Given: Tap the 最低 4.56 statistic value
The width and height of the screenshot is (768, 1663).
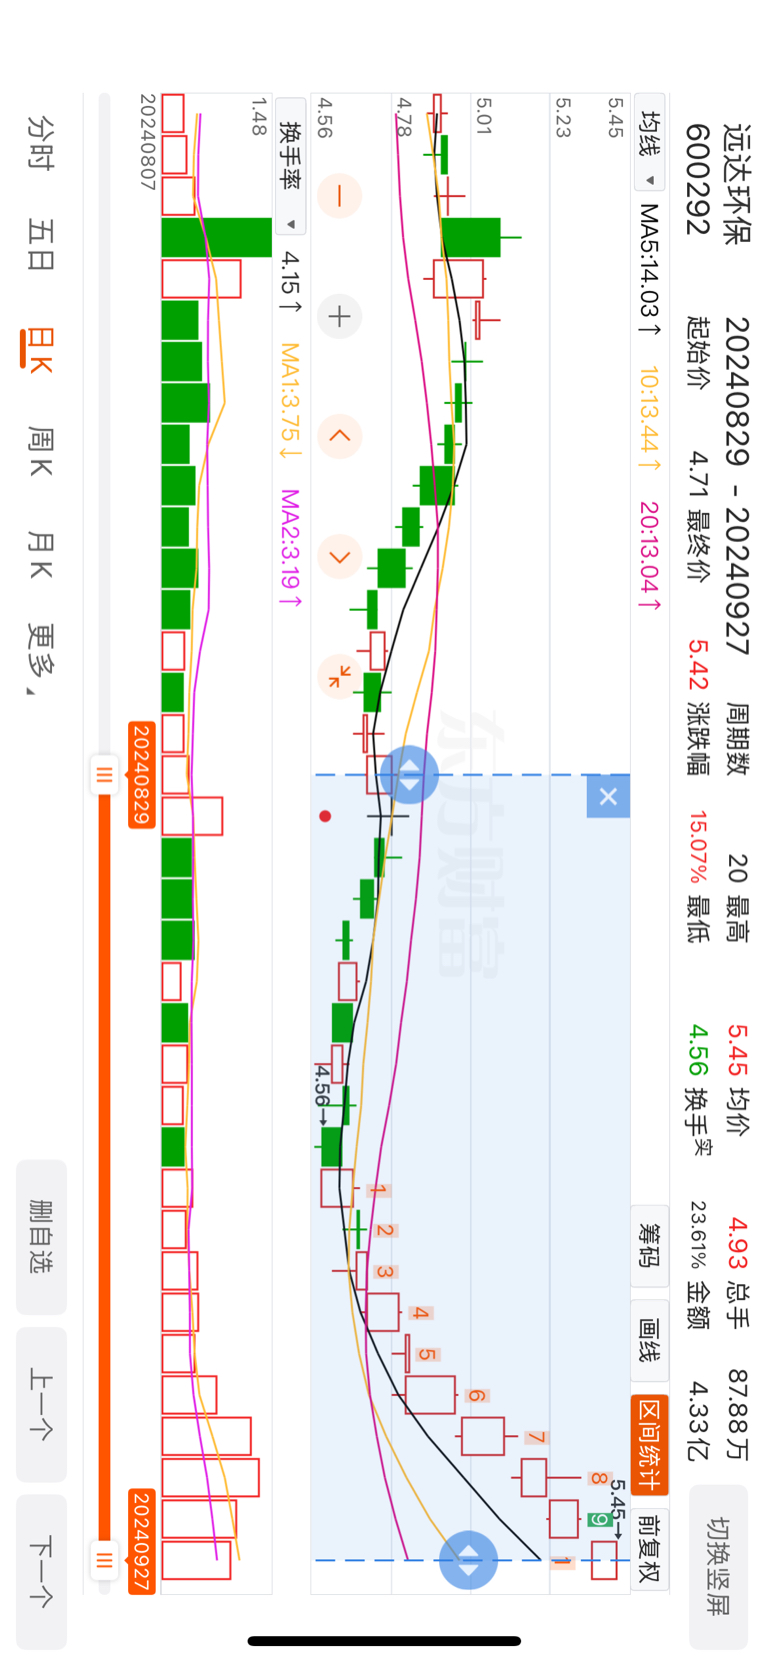Looking at the screenshot, I should (x=697, y=1047).
